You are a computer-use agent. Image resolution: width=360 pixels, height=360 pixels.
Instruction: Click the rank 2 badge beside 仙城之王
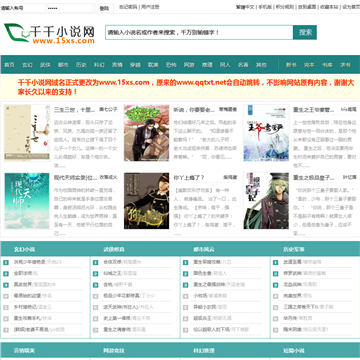pos(96,274)
